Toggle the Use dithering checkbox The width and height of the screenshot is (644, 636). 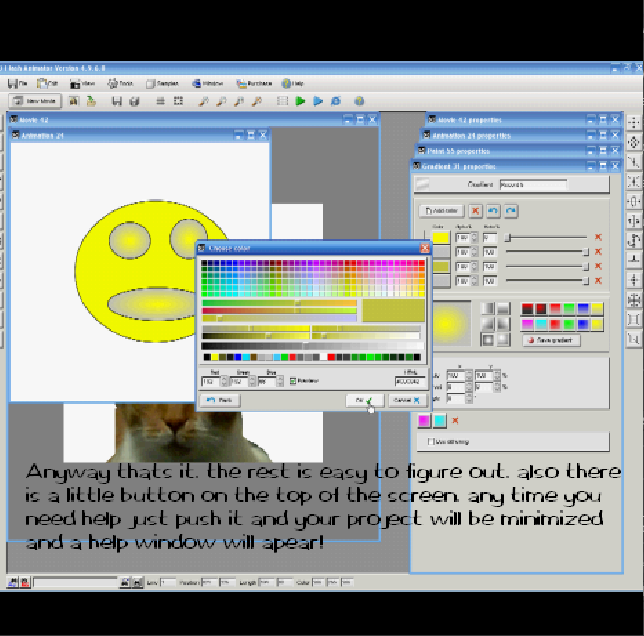click(432, 441)
